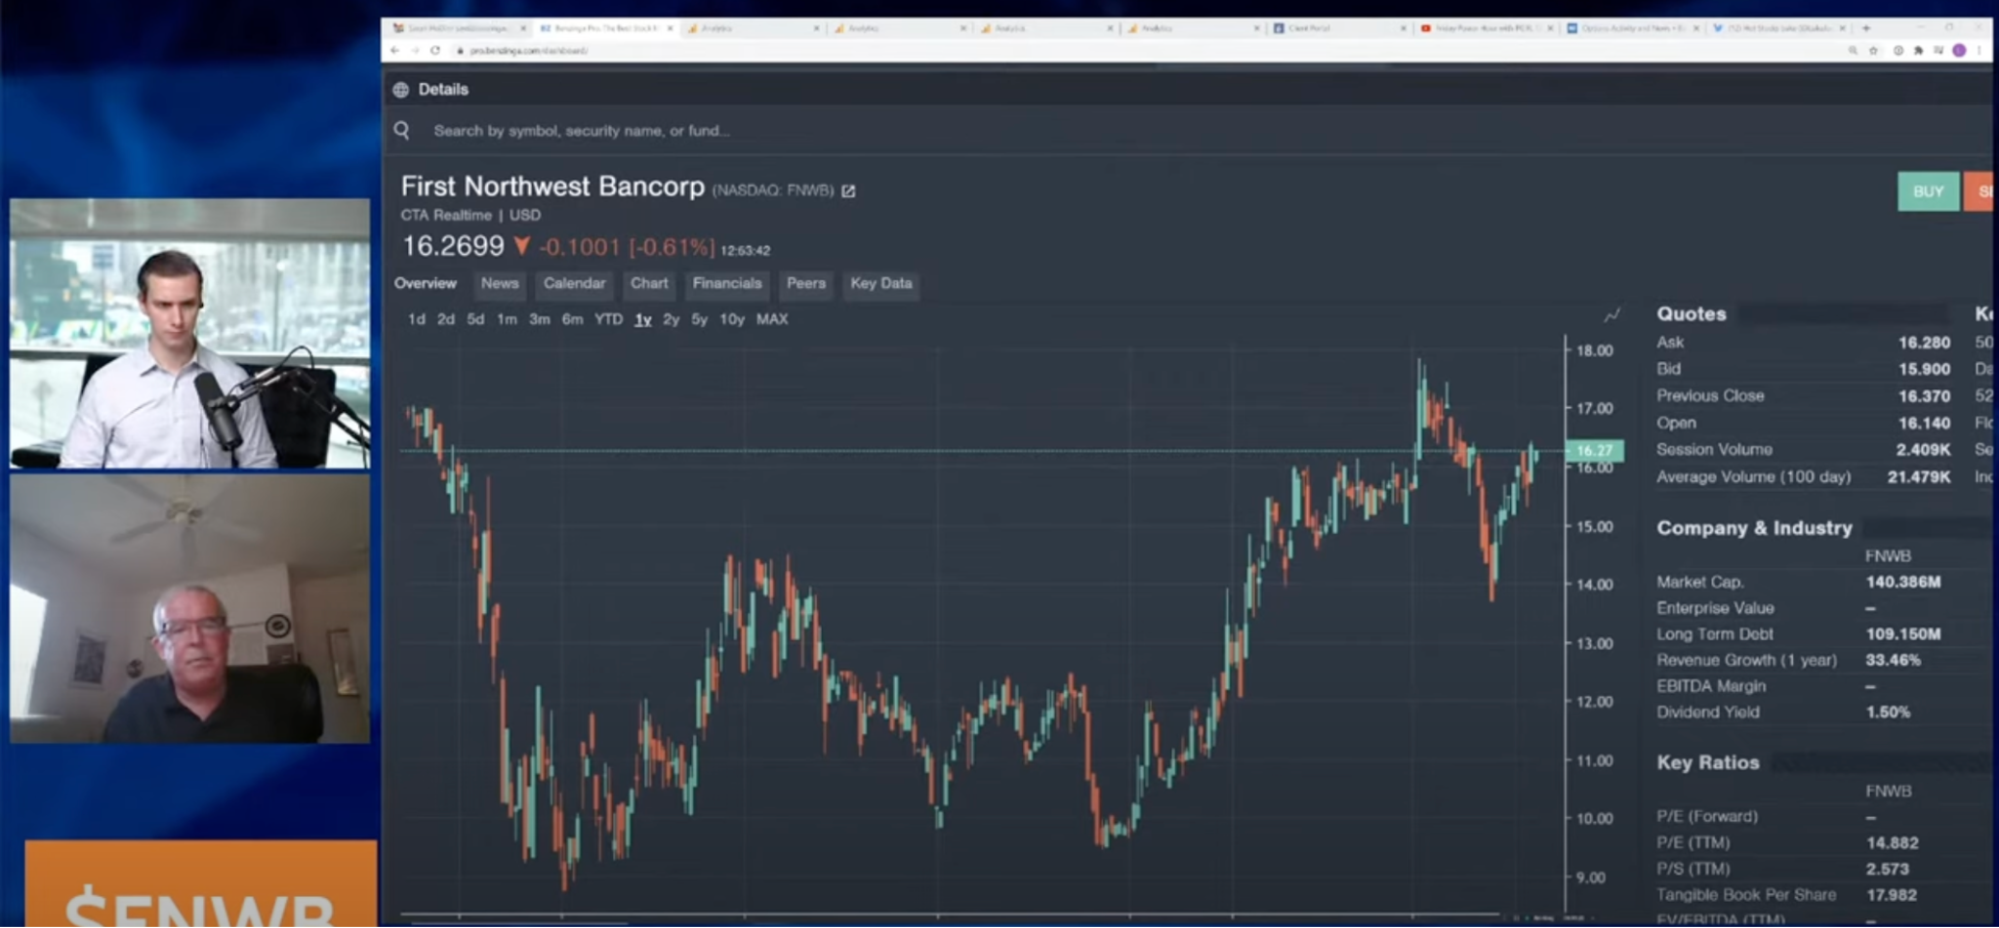
Task: Click the Bid value 15.900
Action: 1924,369
